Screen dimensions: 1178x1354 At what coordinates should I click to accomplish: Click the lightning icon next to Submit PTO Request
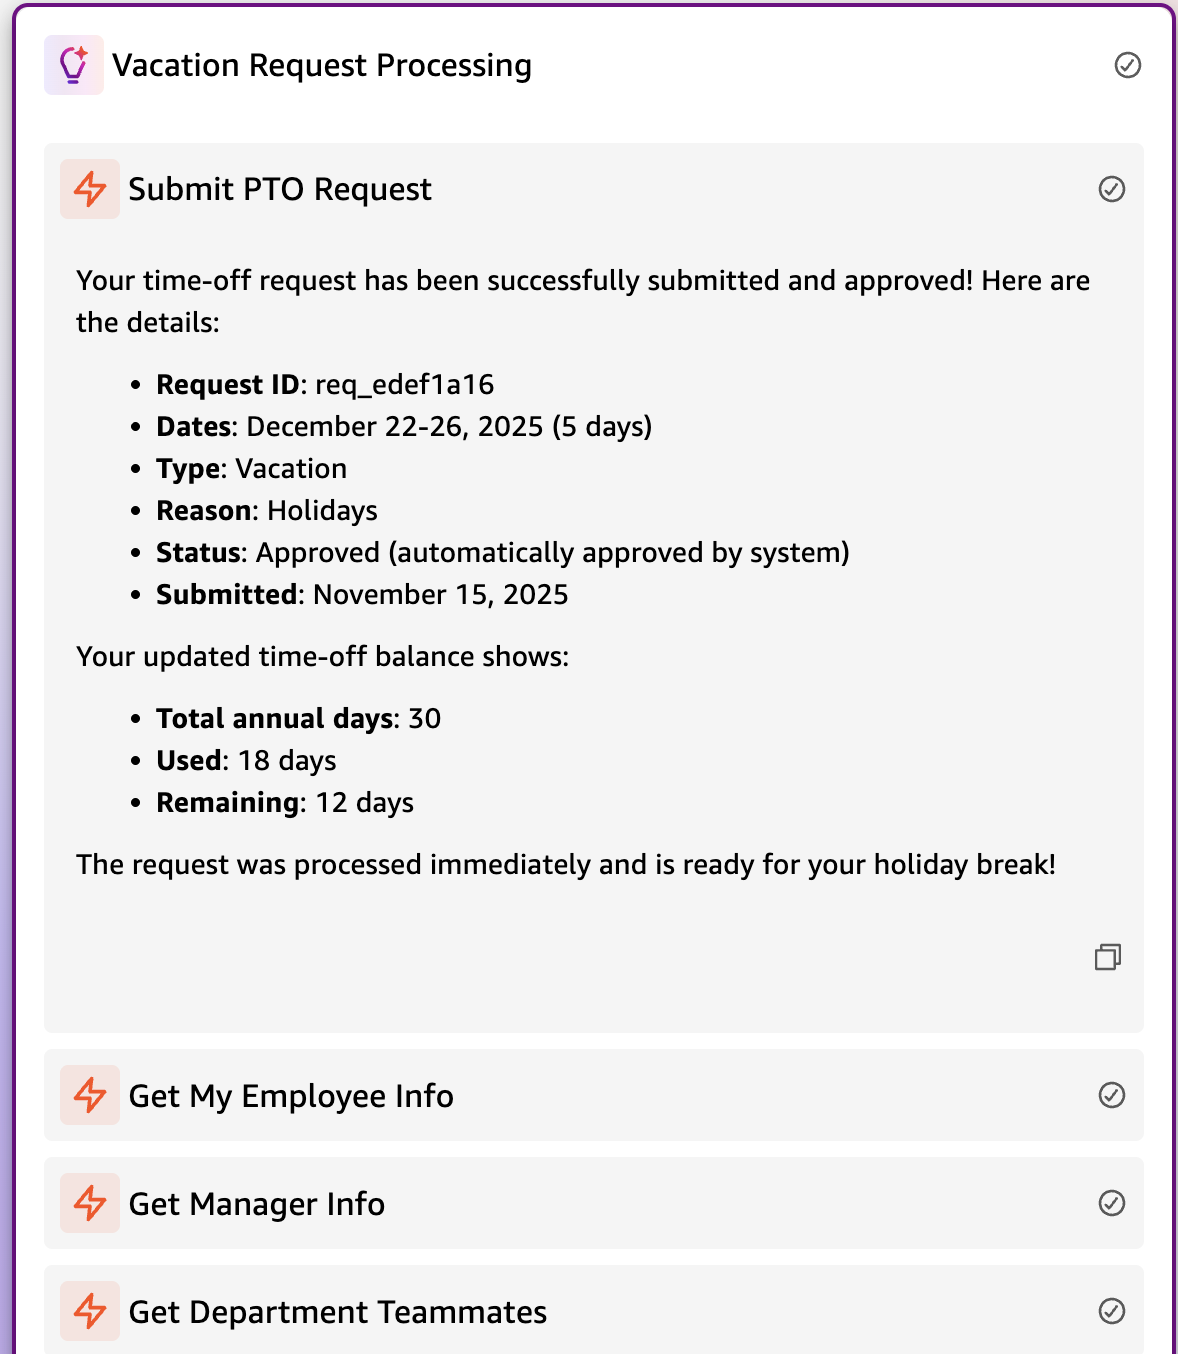(90, 189)
